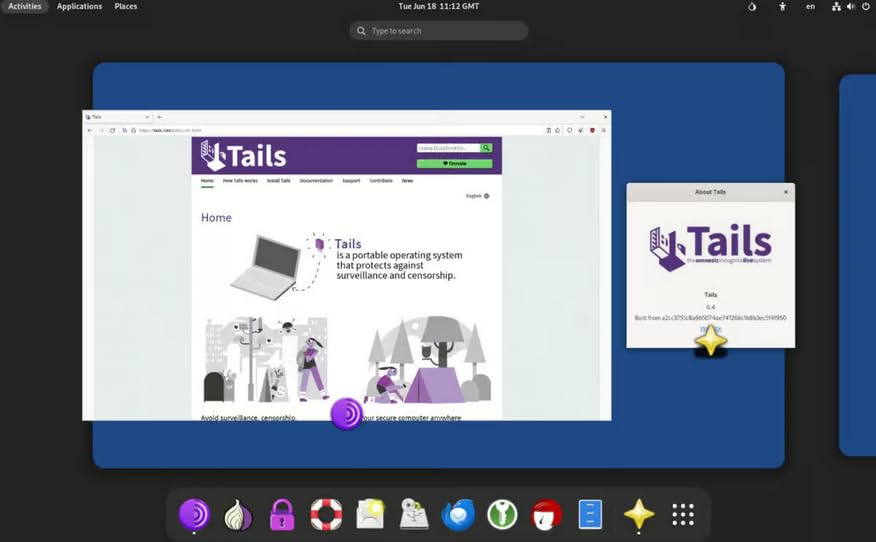The width and height of the screenshot is (876, 542).
Task: Open the Places menu
Action: [x=126, y=6]
